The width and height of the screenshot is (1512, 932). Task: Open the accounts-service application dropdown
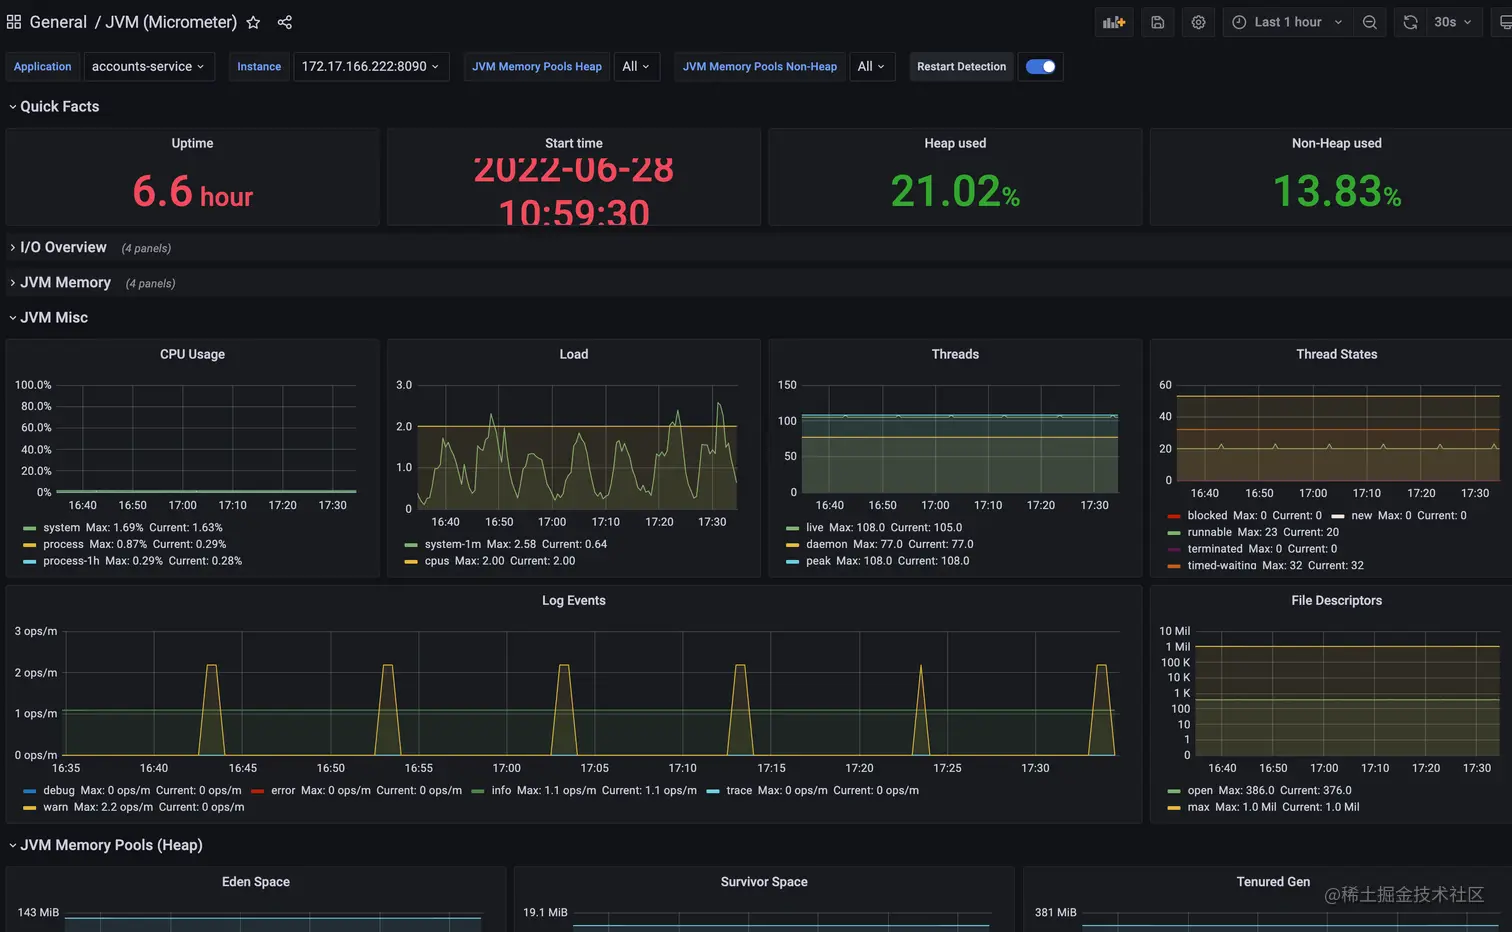point(149,67)
